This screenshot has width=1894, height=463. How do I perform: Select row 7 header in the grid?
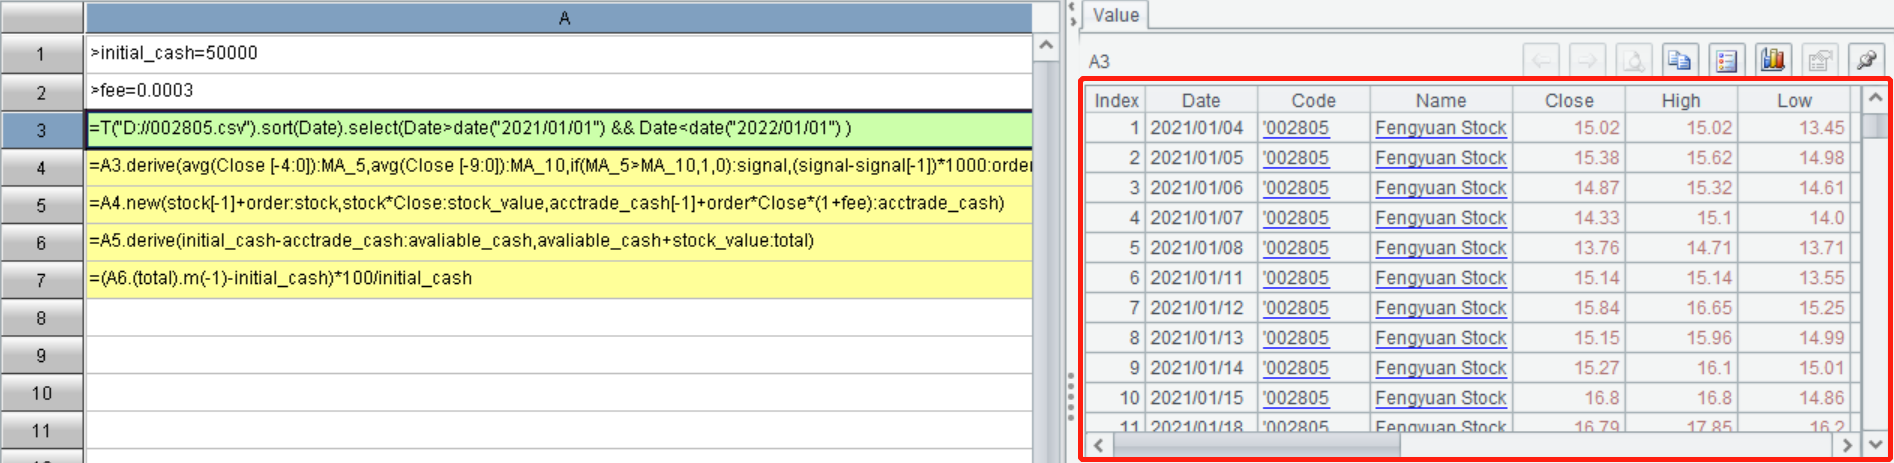[41, 280]
